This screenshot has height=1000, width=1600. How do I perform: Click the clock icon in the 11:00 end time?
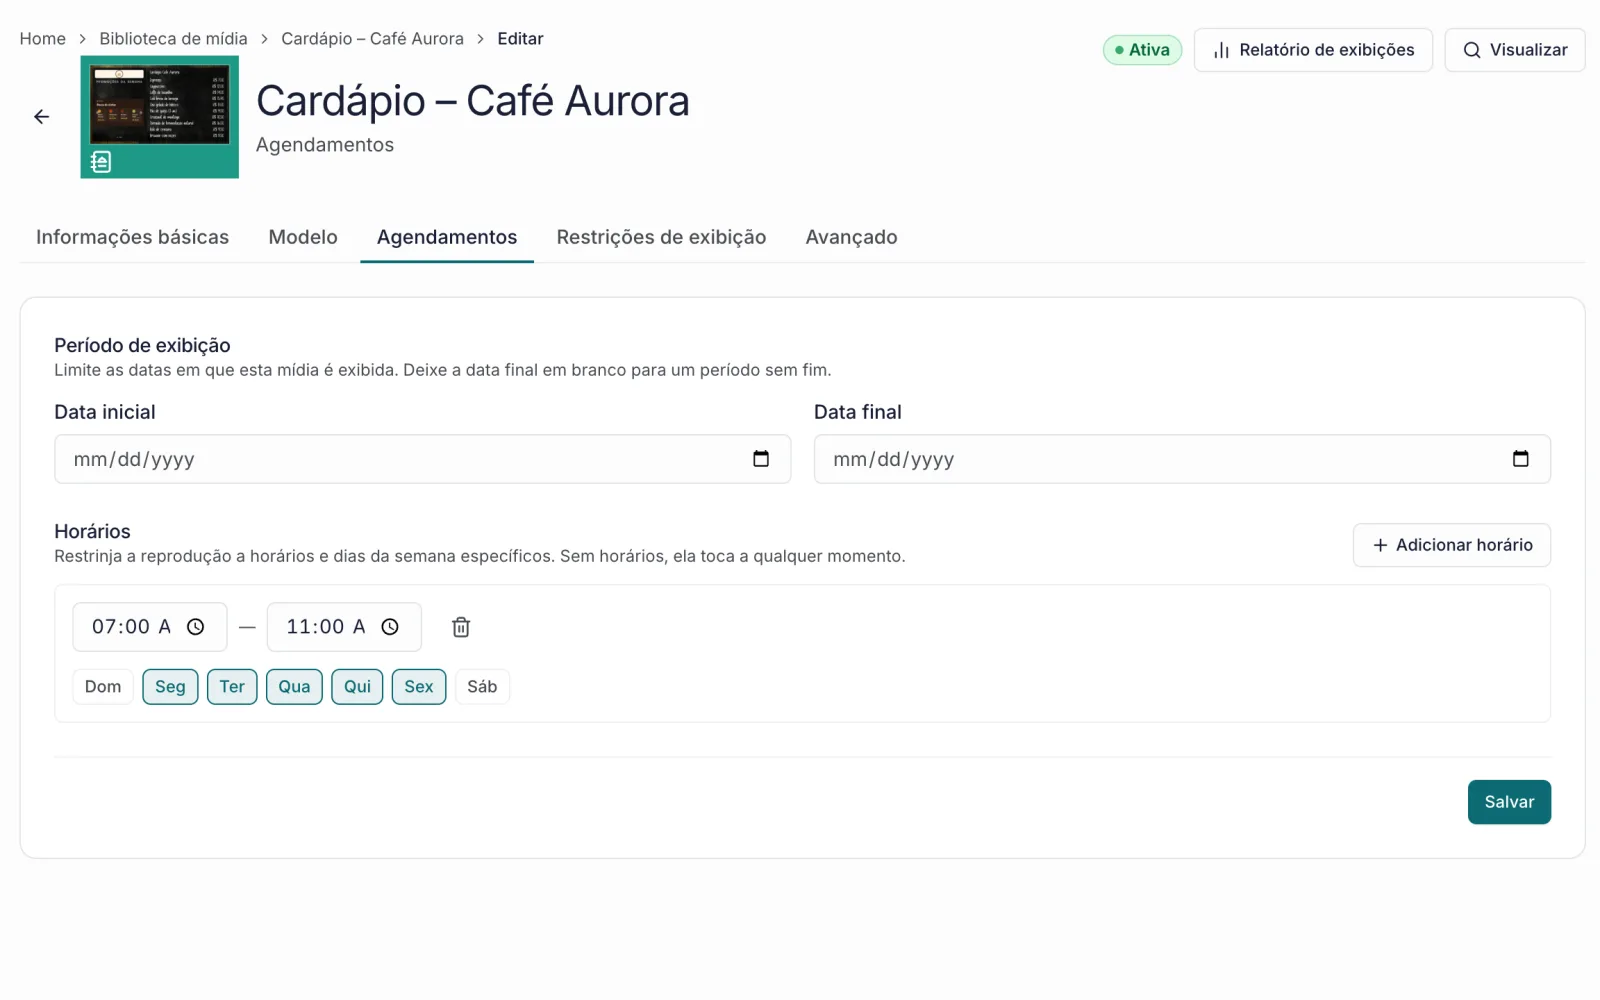pyautogui.click(x=390, y=627)
